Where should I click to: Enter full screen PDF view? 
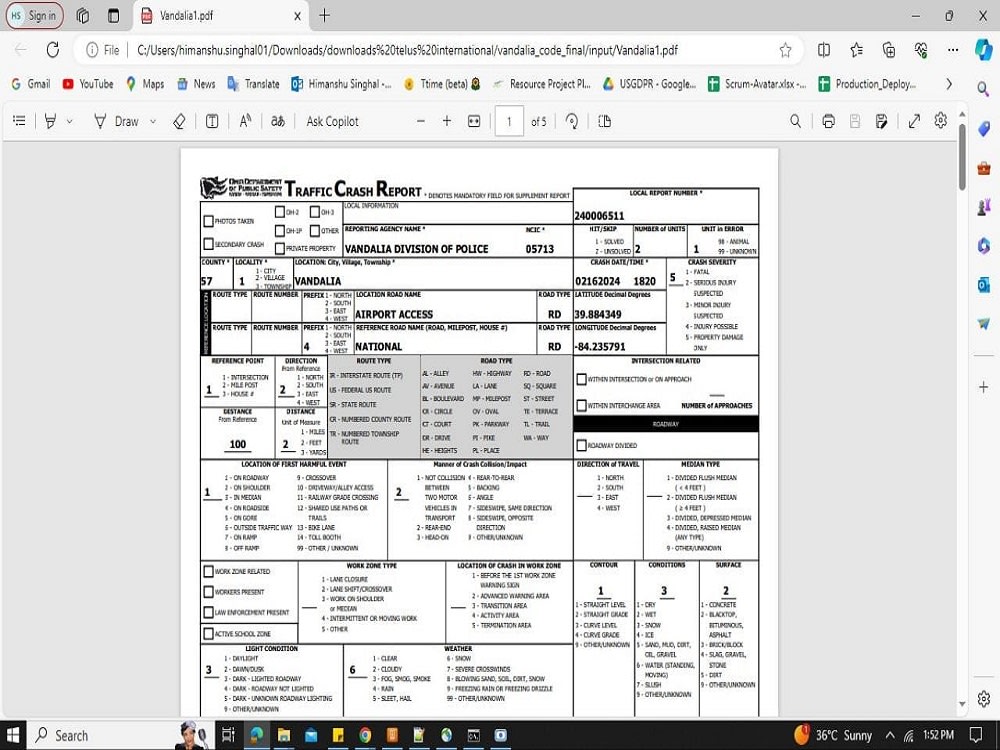tap(915, 121)
